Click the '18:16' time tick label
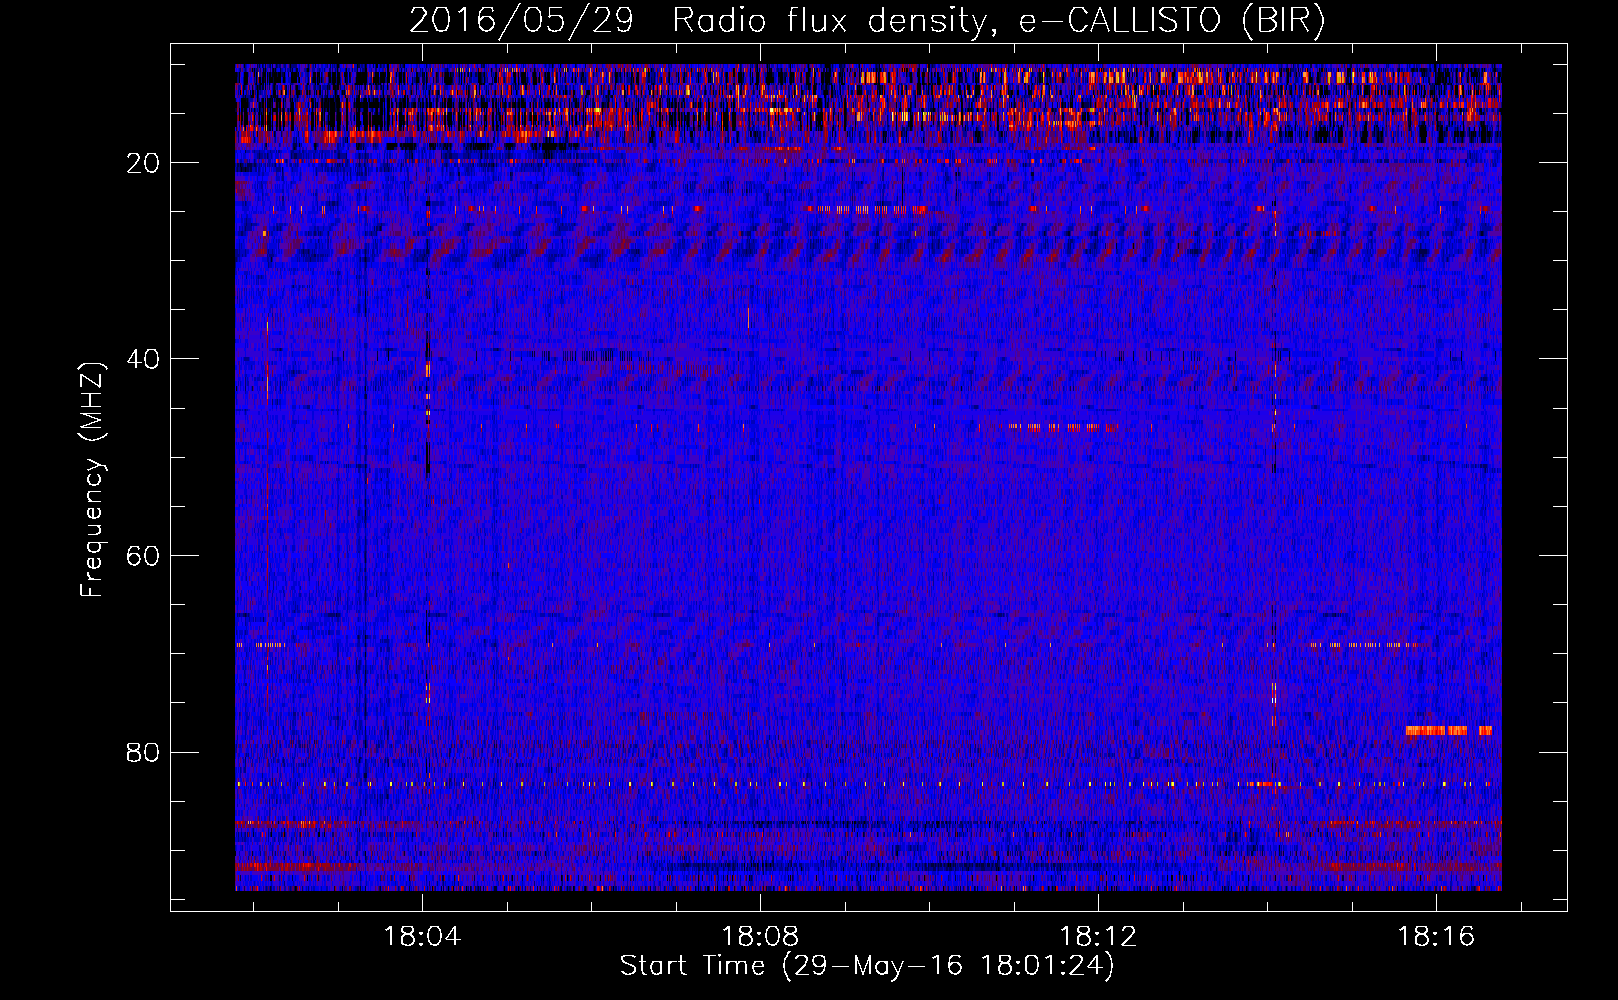Viewport: 1618px width, 1000px height. (x=1436, y=937)
